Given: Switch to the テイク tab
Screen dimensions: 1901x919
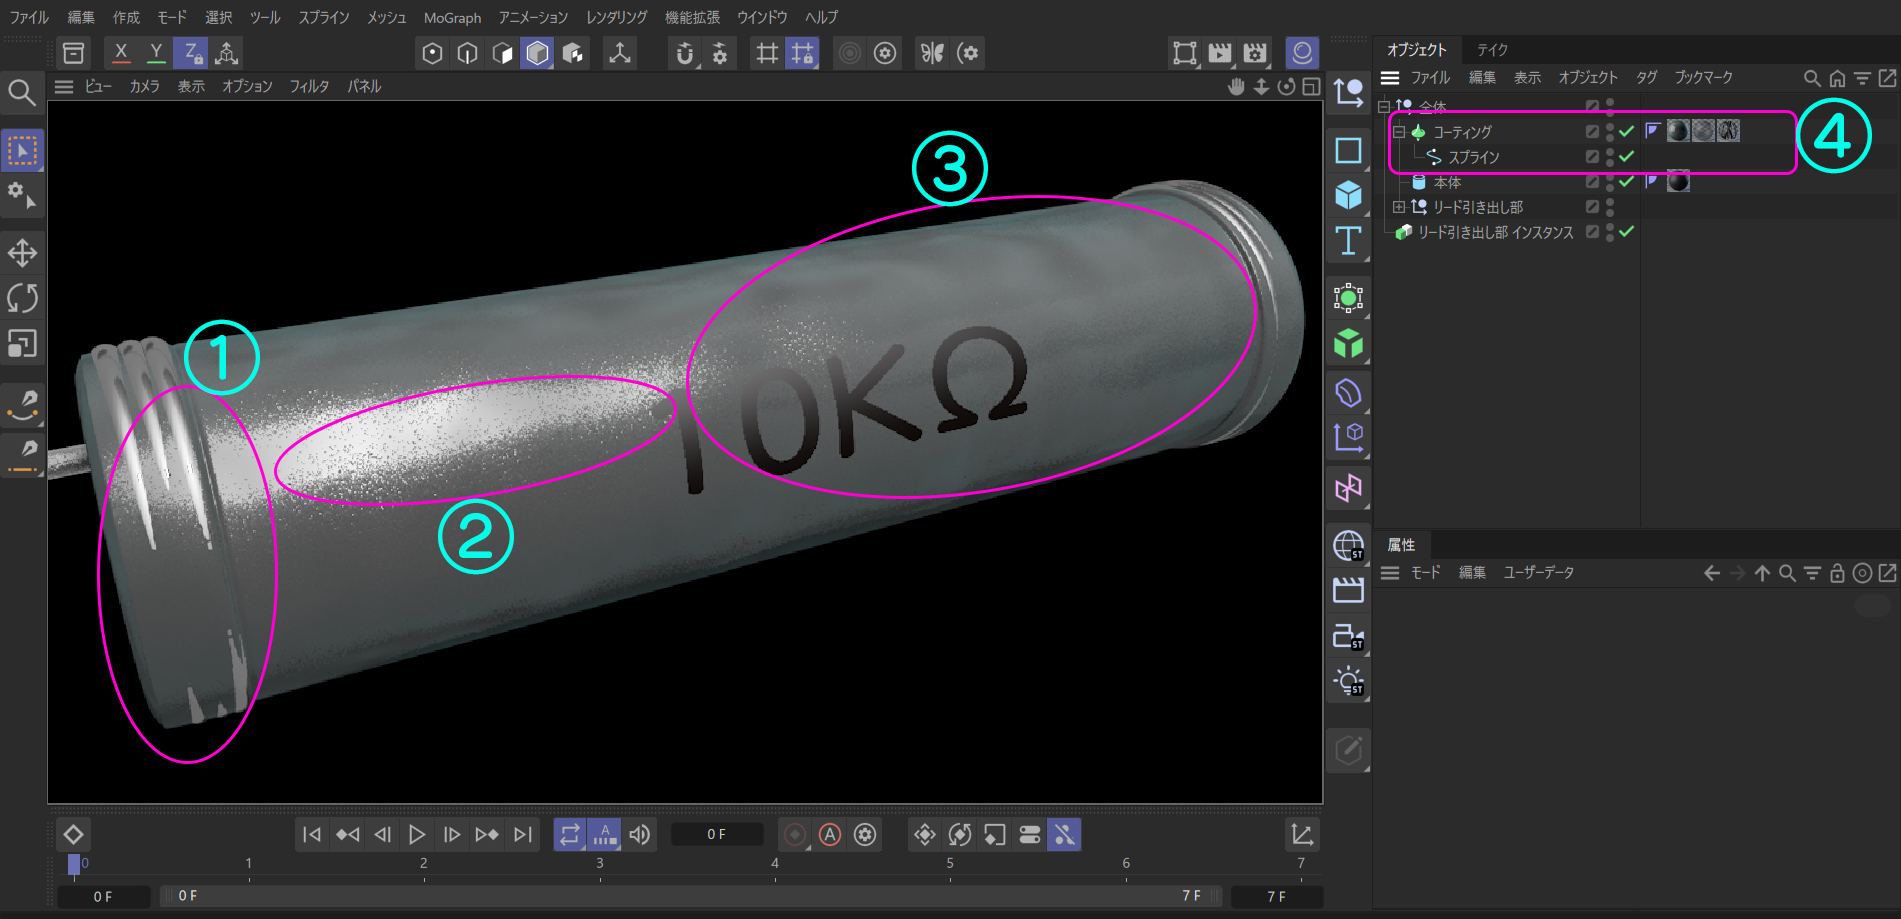Looking at the screenshot, I should pyautogui.click(x=1492, y=50).
